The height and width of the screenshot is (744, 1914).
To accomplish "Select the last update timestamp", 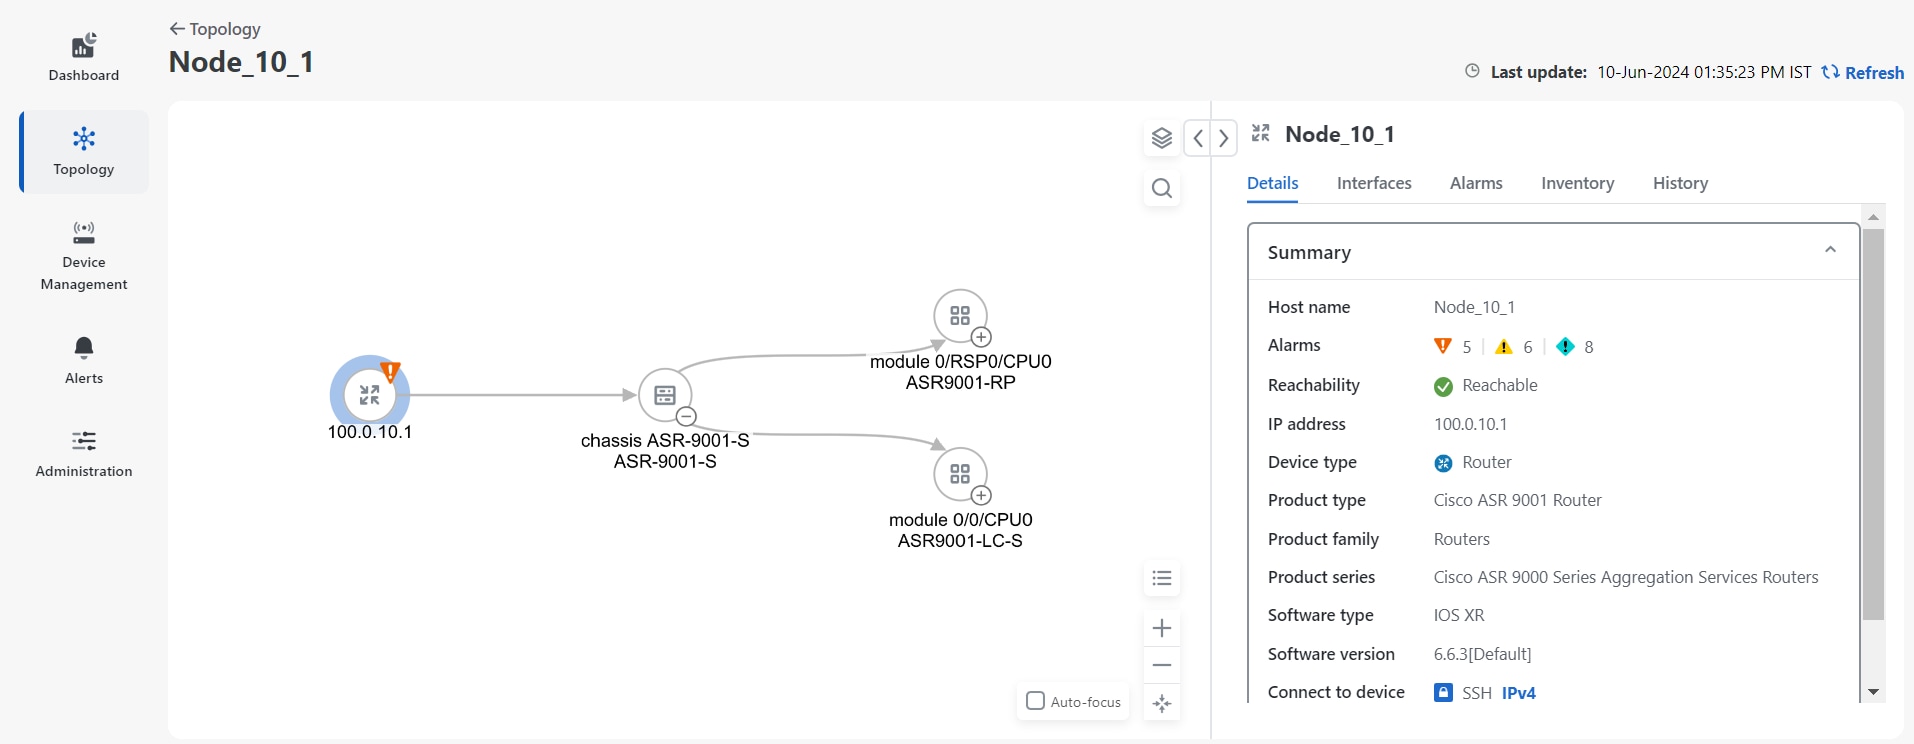I will (1704, 72).
